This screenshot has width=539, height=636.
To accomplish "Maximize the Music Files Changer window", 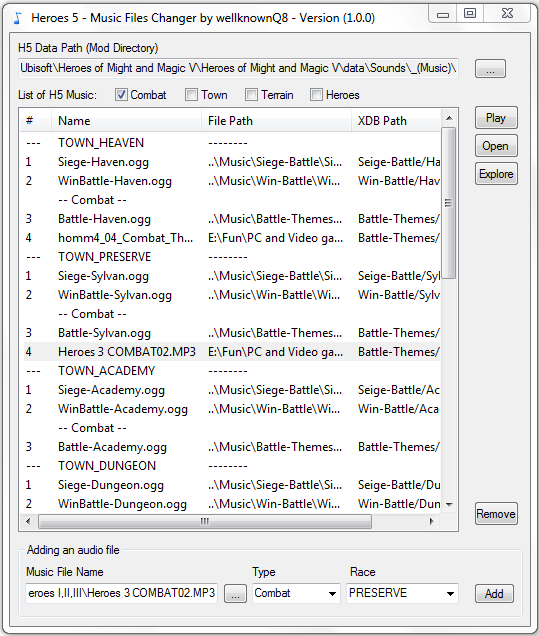I will pos(470,13).
